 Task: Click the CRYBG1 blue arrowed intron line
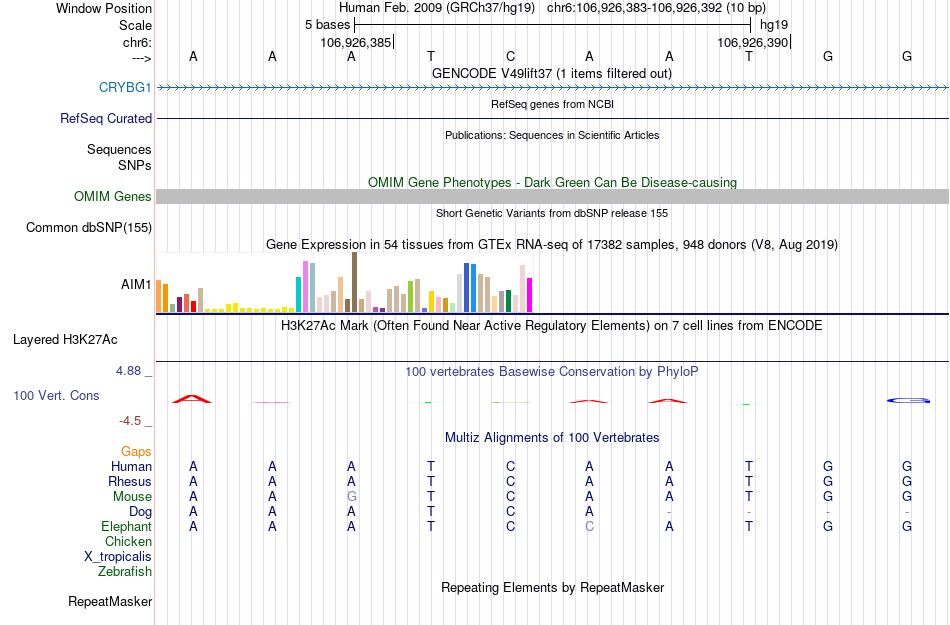coord(553,88)
